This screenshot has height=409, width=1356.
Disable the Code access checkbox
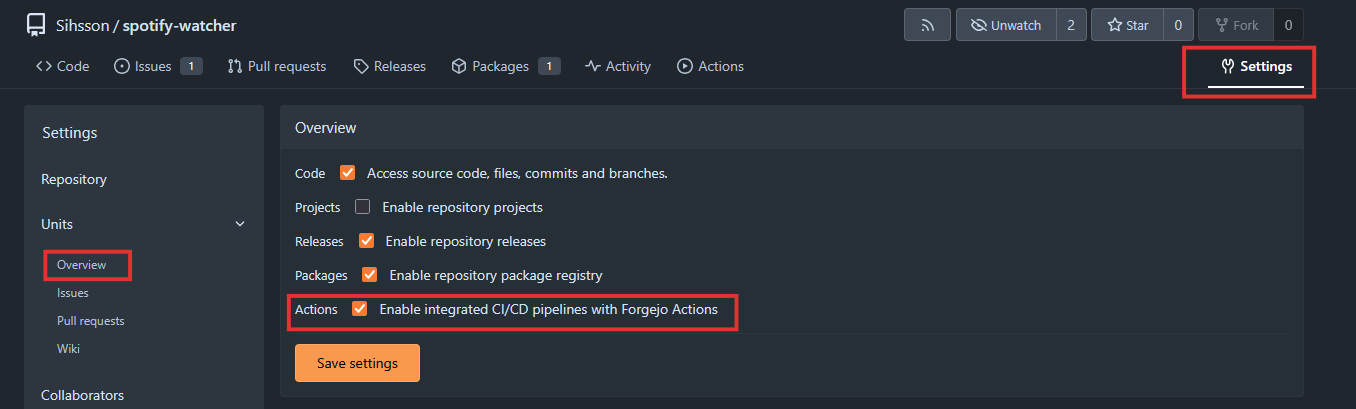click(x=348, y=173)
